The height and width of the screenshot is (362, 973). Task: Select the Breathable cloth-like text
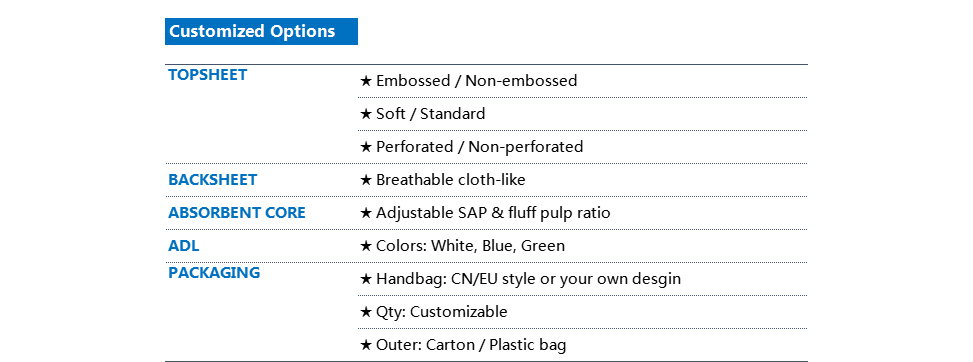click(451, 180)
